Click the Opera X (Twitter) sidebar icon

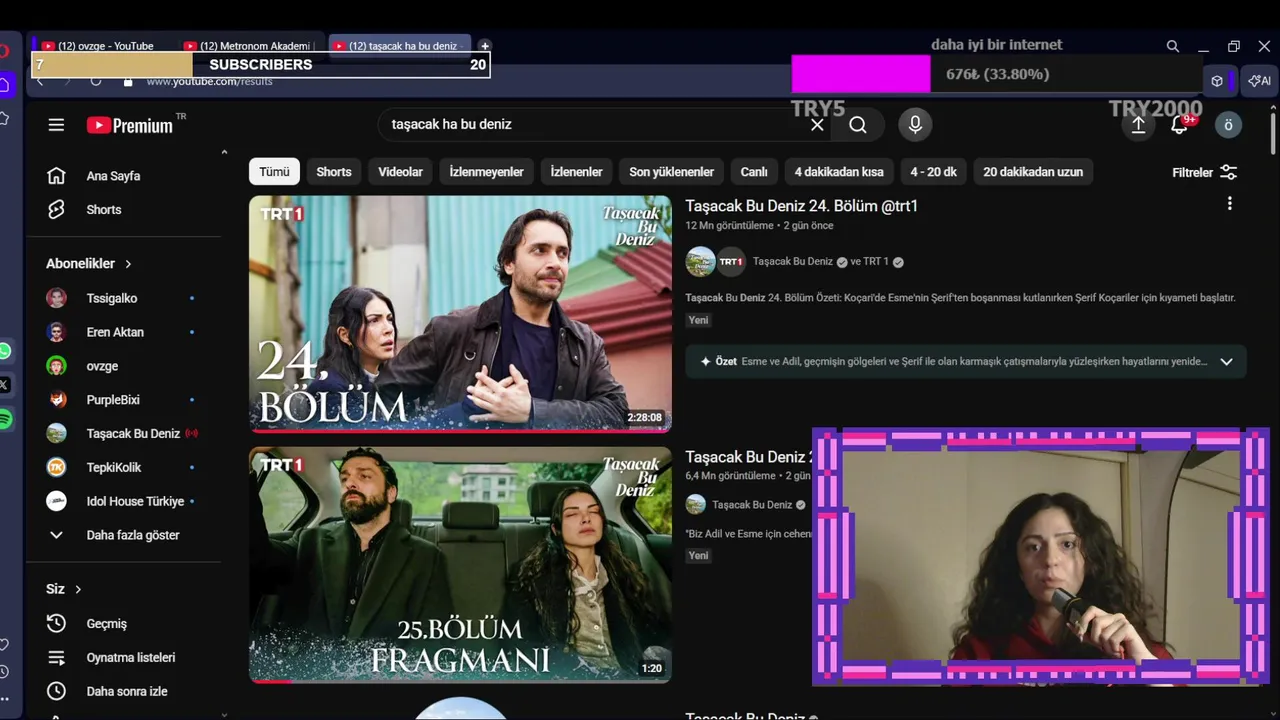(4, 385)
